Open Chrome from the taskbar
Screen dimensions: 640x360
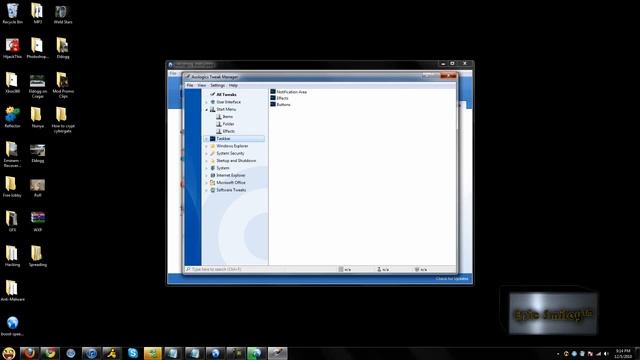50,353
